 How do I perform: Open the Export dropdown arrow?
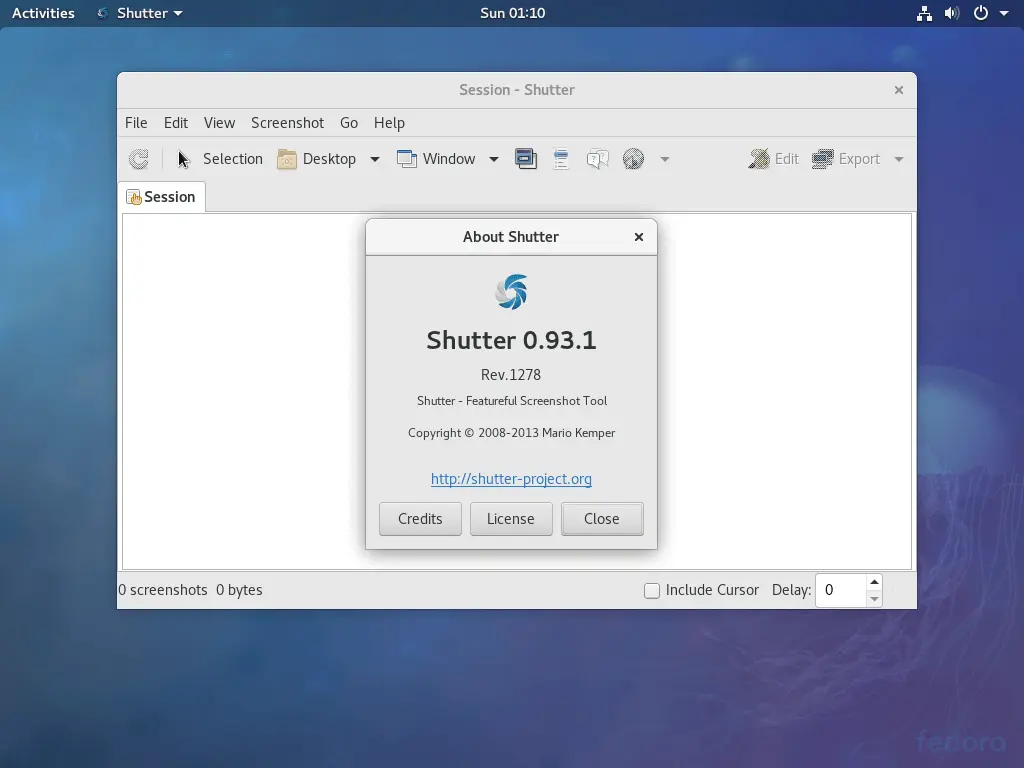coord(899,159)
